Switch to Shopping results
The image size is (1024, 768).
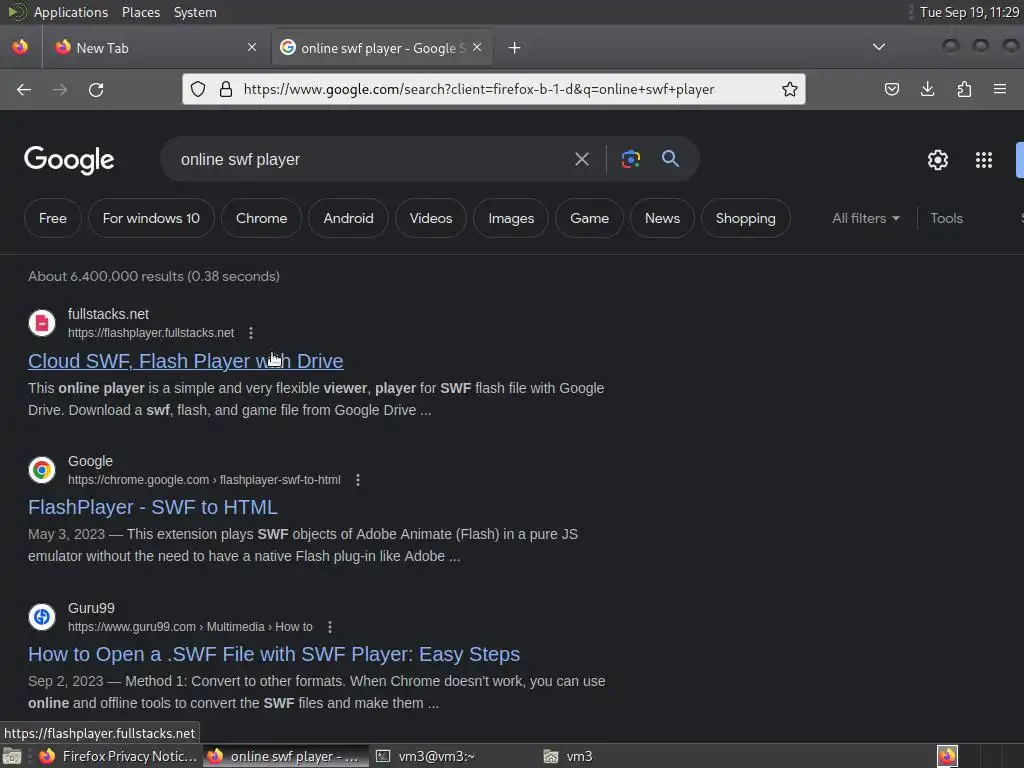click(x=746, y=218)
